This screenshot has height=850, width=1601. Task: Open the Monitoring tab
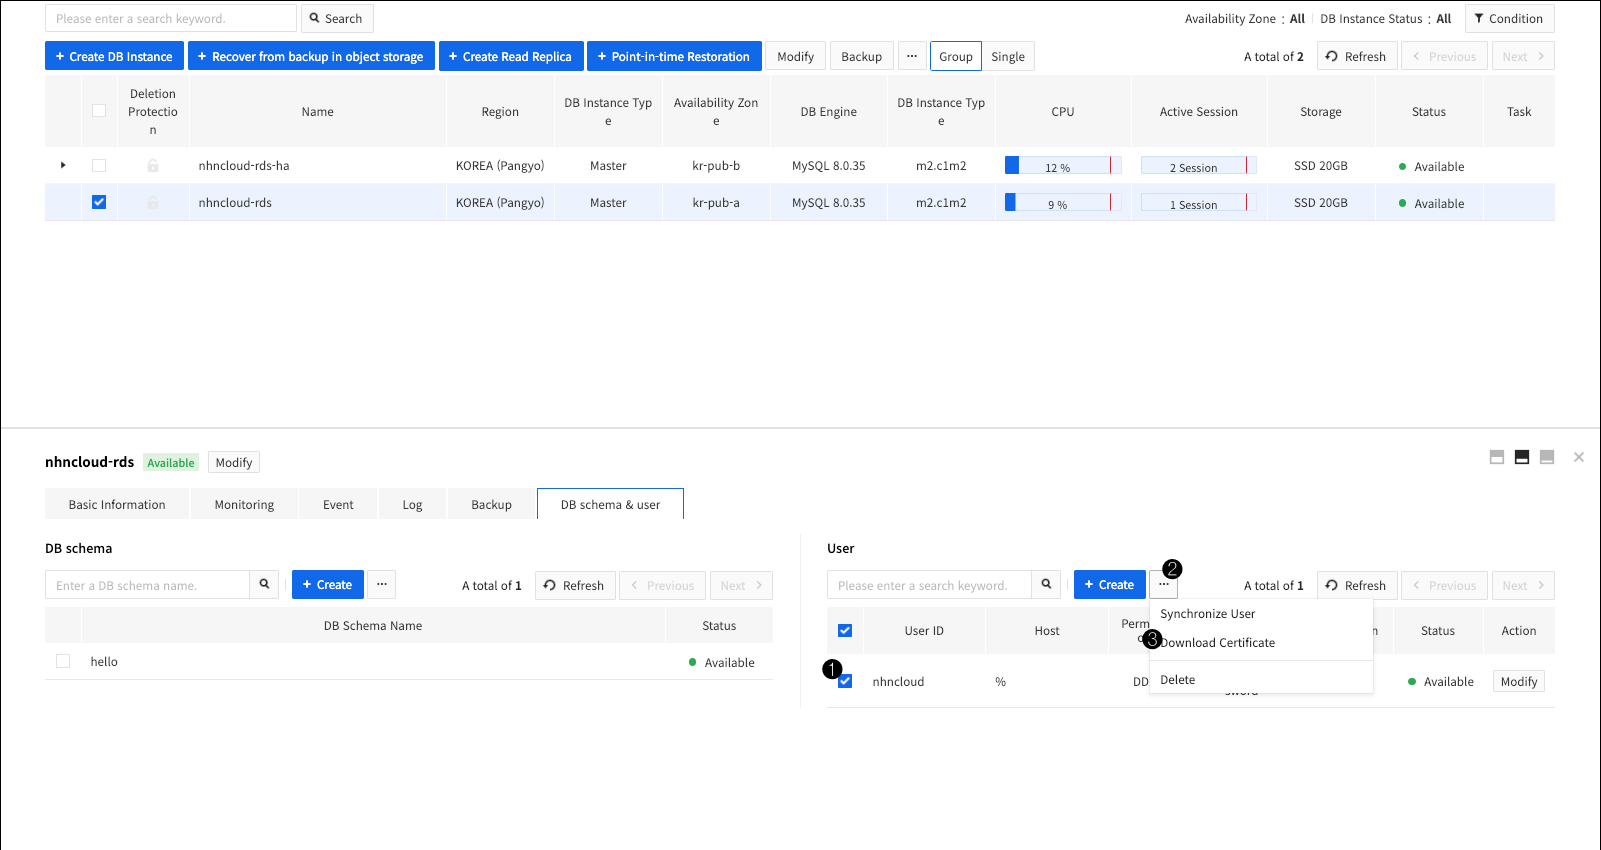click(x=244, y=504)
